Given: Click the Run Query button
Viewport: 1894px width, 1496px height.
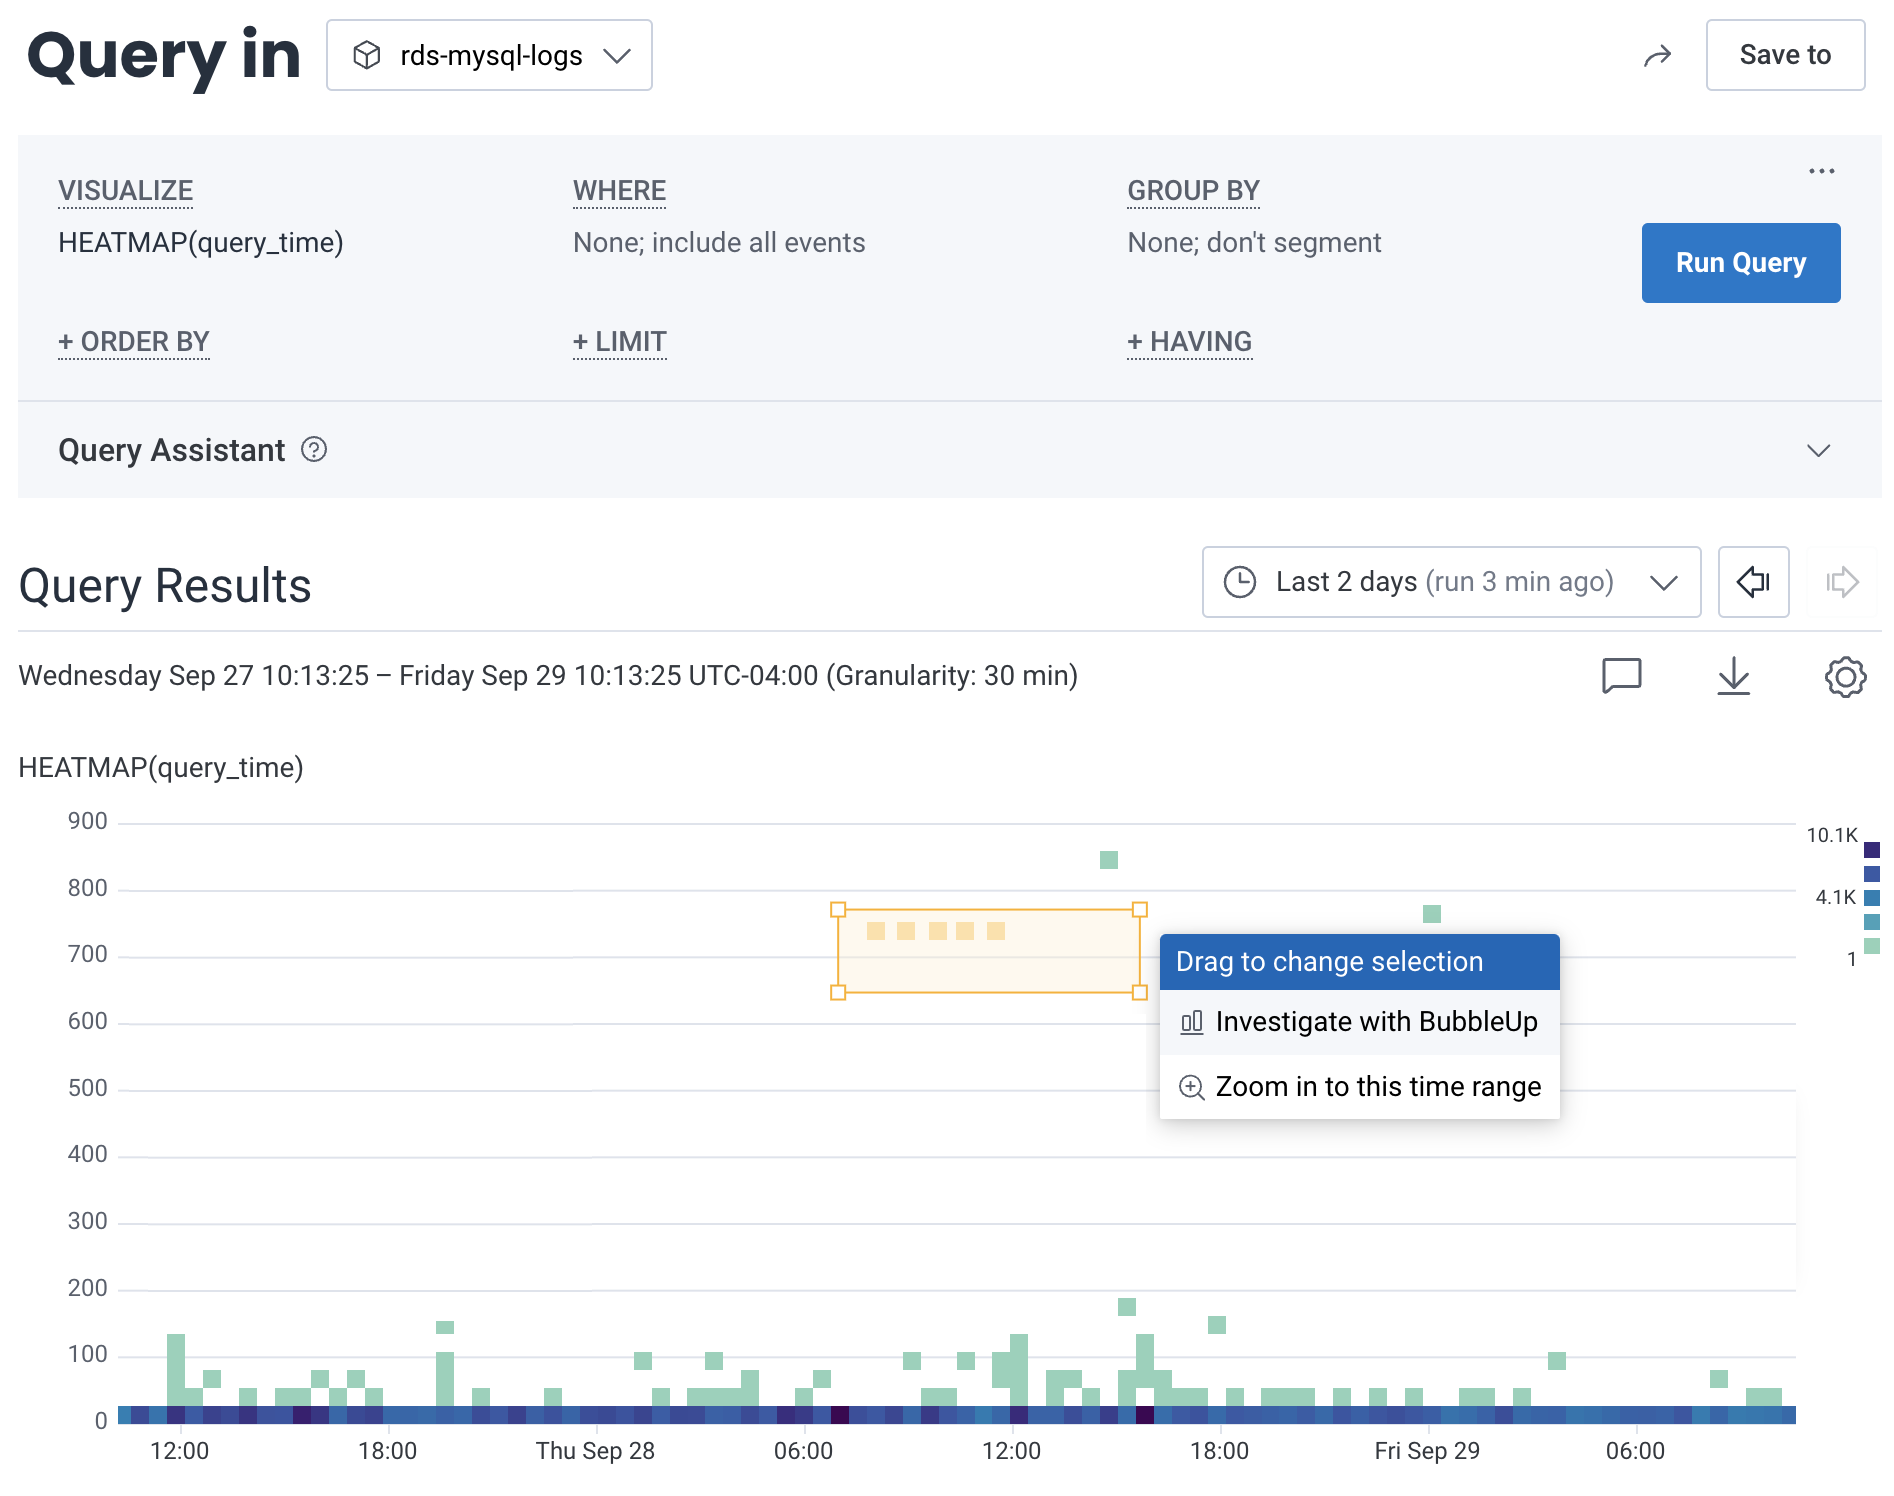Looking at the screenshot, I should pos(1740,262).
